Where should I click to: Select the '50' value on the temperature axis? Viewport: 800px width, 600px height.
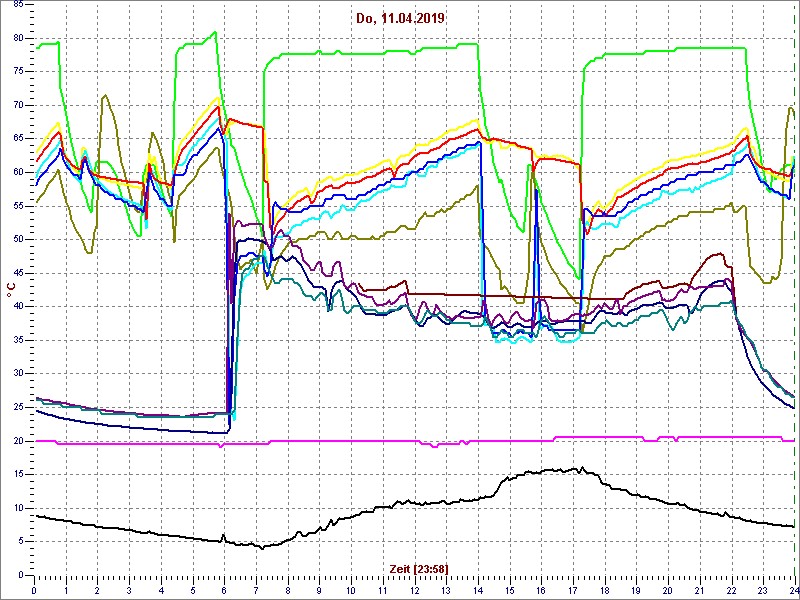17,239
